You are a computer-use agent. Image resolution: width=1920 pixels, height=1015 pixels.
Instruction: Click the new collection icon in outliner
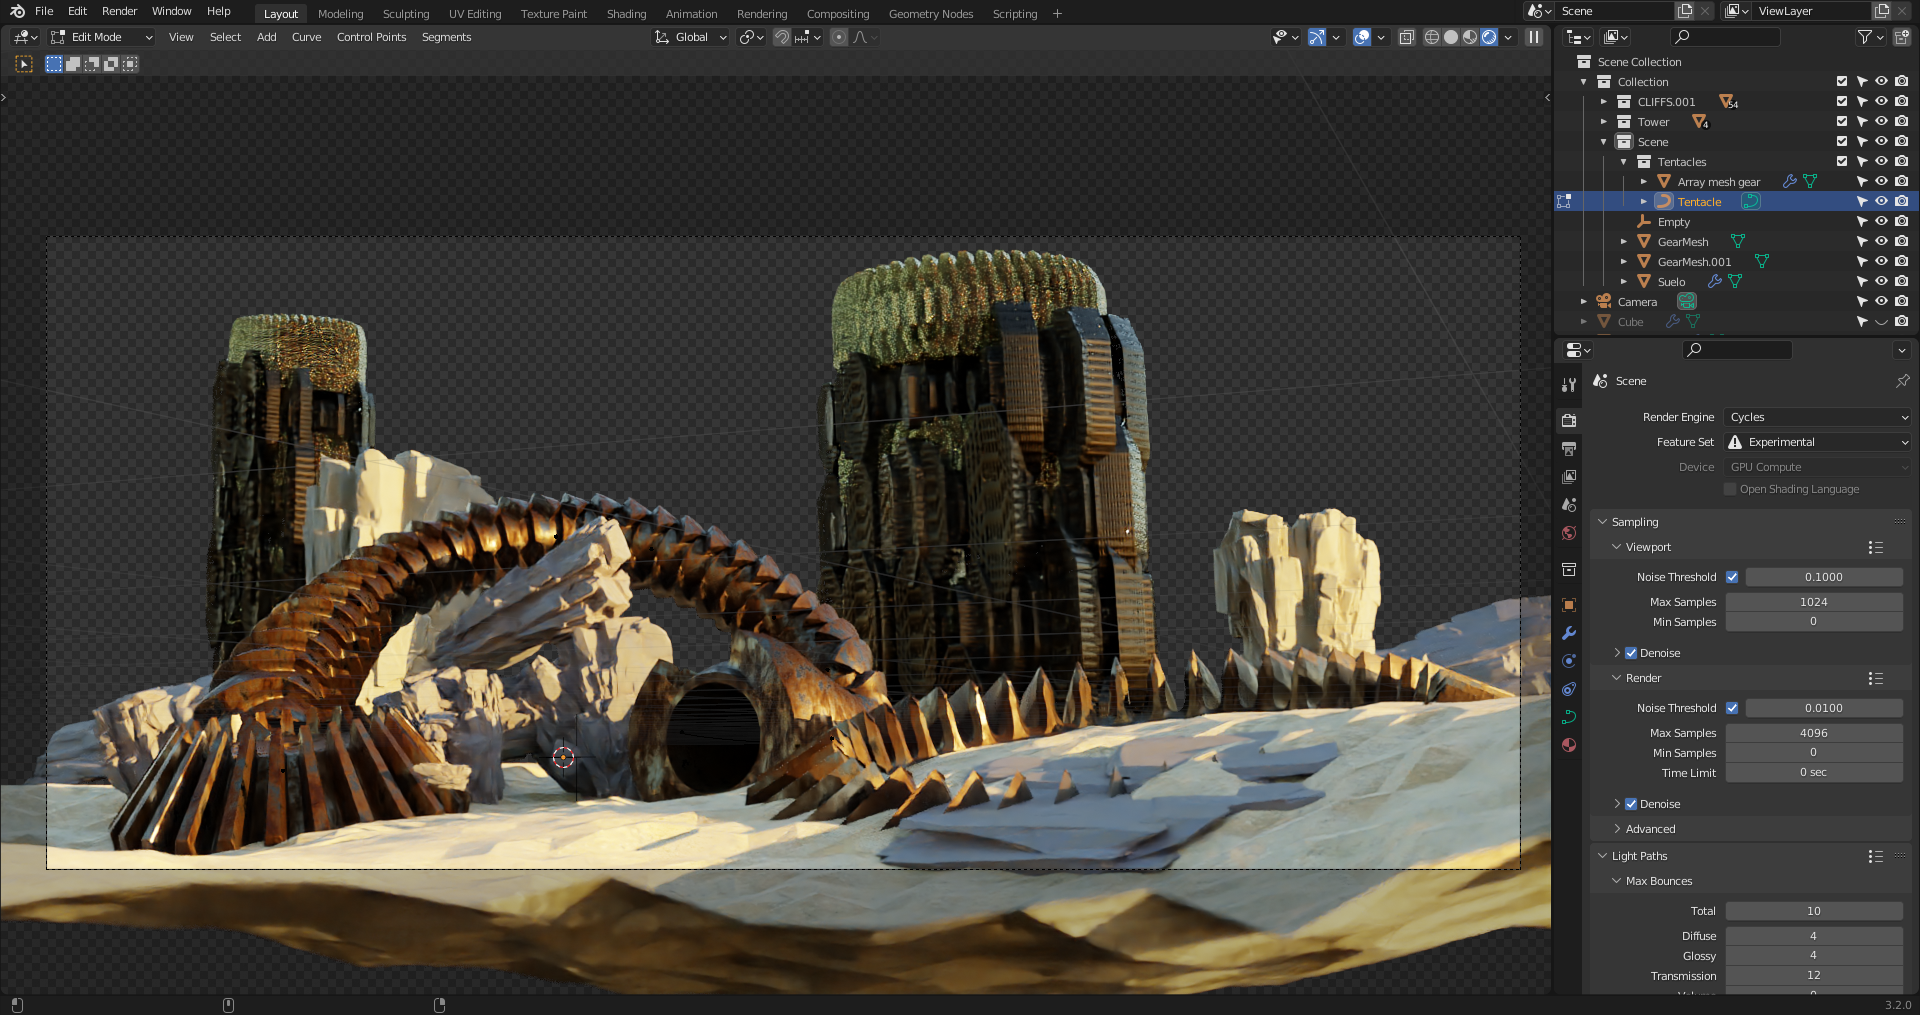point(1901,37)
